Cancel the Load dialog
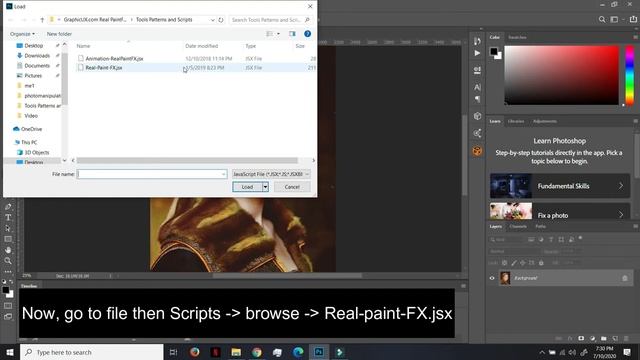640x360 pixels. [292, 187]
